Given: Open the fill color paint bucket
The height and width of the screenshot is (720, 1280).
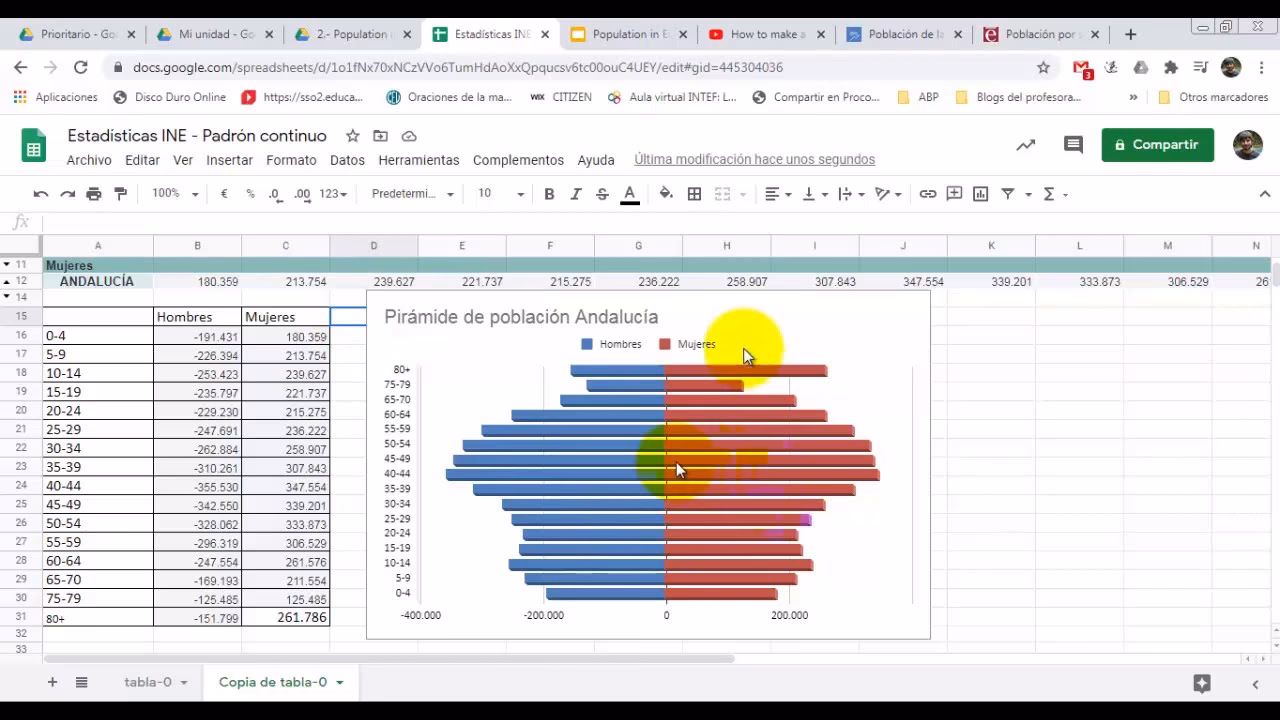Looking at the screenshot, I should click(x=666, y=194).
